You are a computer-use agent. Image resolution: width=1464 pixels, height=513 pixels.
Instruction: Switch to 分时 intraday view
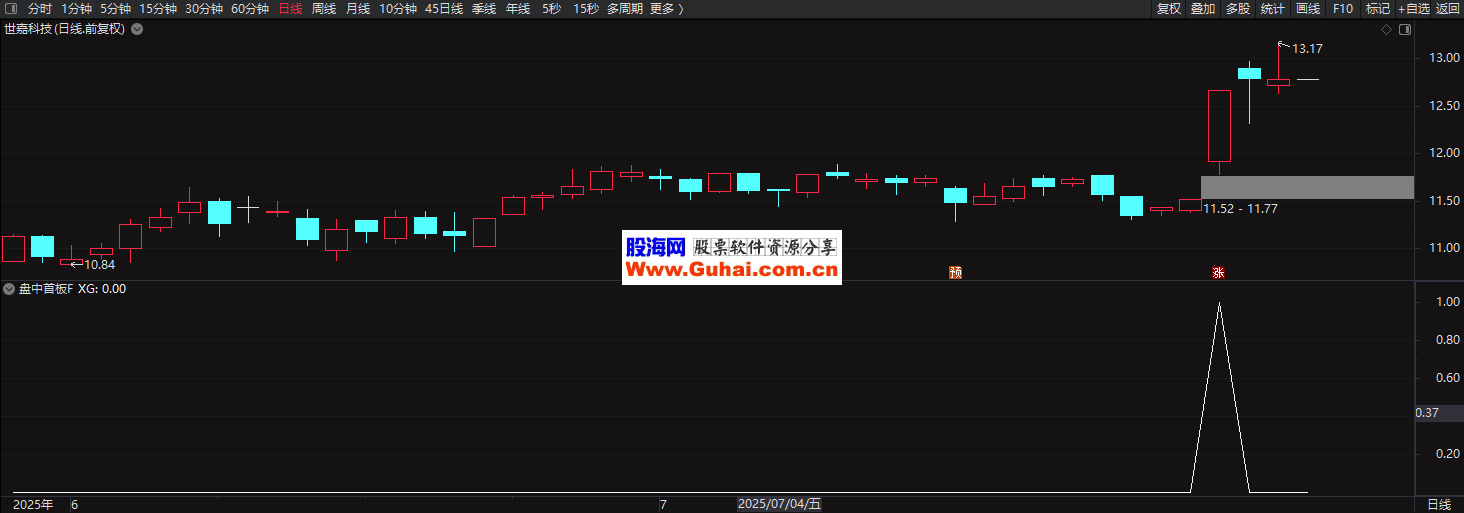pyautogui.click(x=40, y=9)
